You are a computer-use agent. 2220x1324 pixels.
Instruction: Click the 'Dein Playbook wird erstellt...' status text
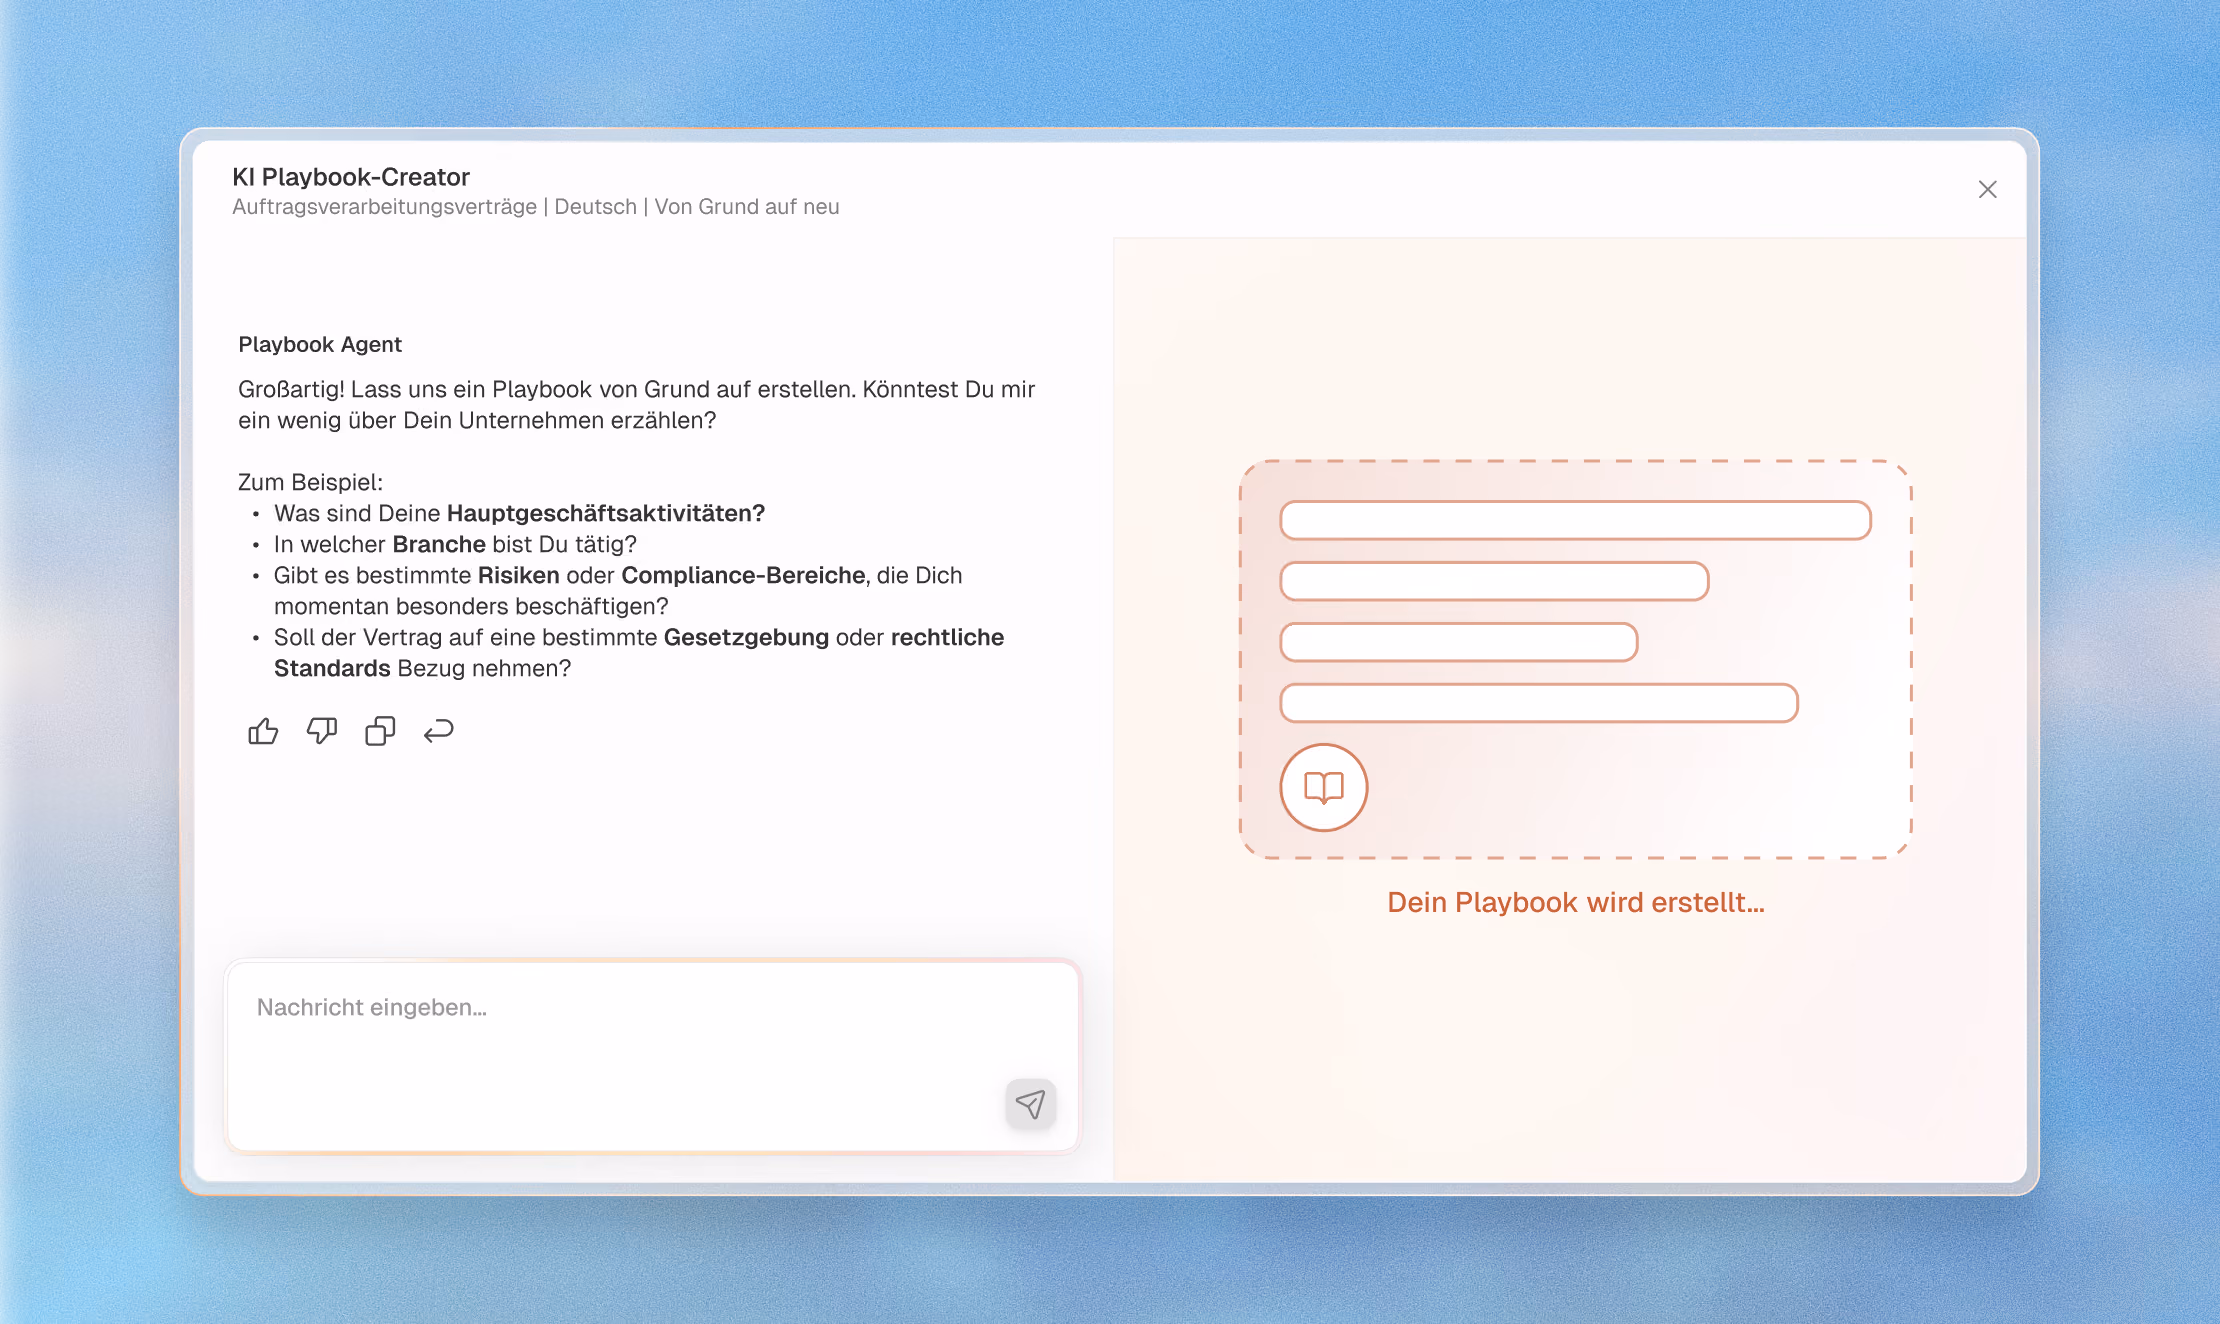tap(1576, 902)
